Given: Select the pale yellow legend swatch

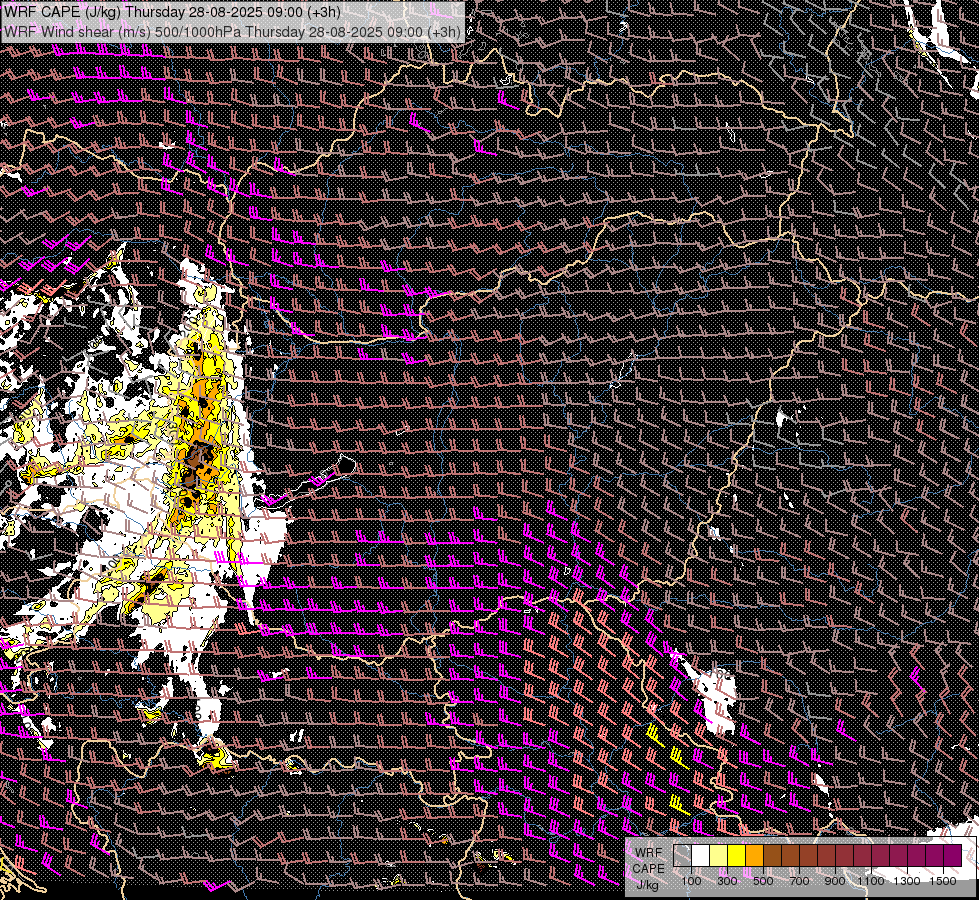Looking at the screenshot, I should [x=719, y=855].
